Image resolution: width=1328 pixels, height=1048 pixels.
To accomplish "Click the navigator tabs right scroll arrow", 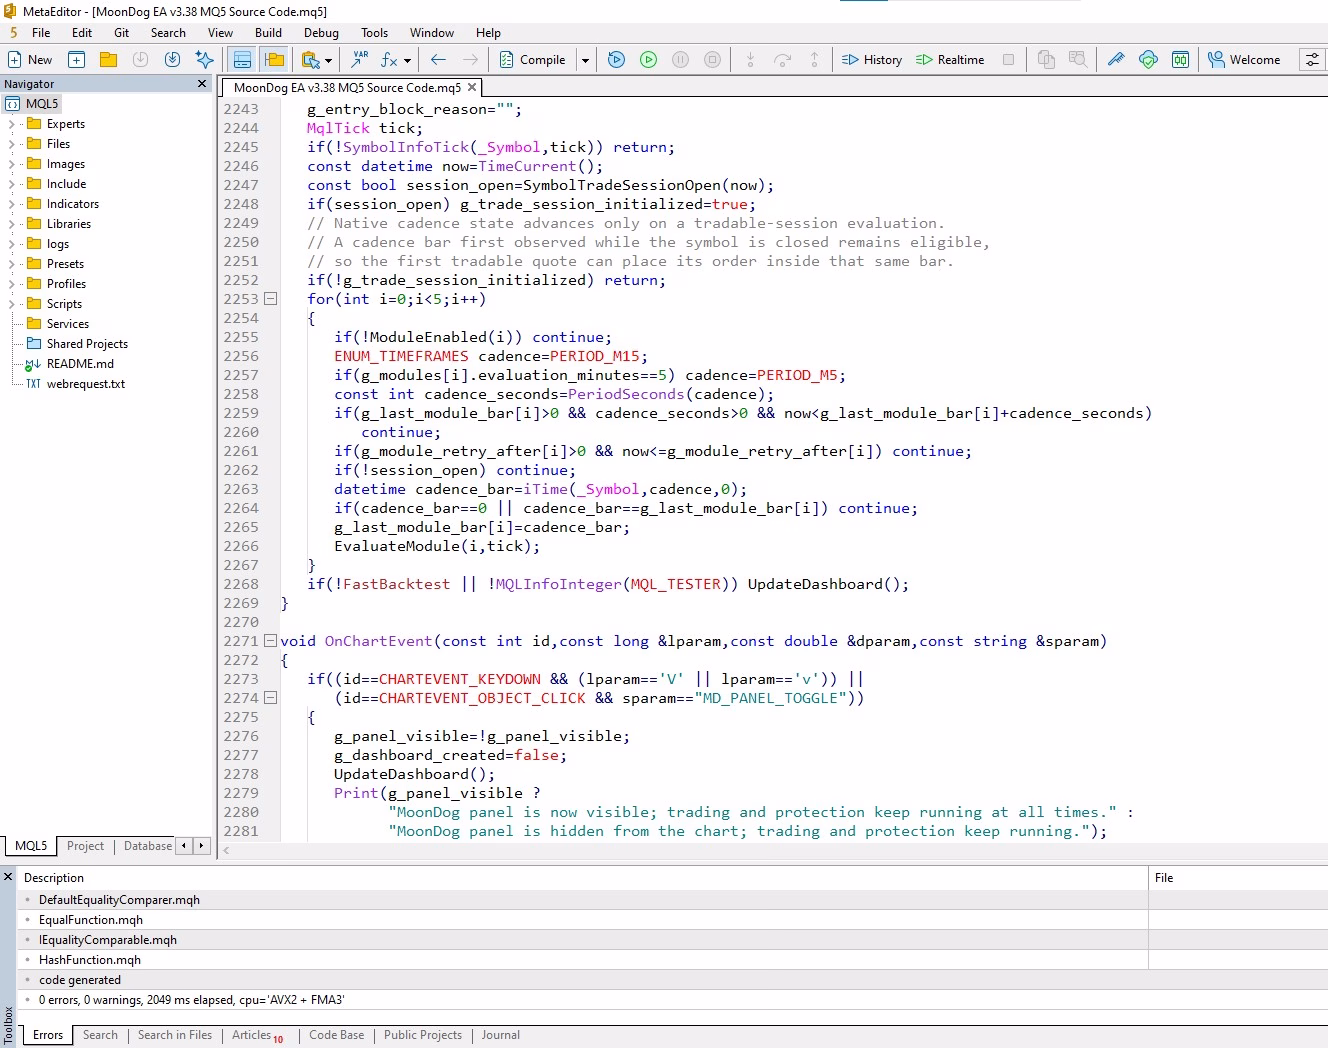I will 201,846.
